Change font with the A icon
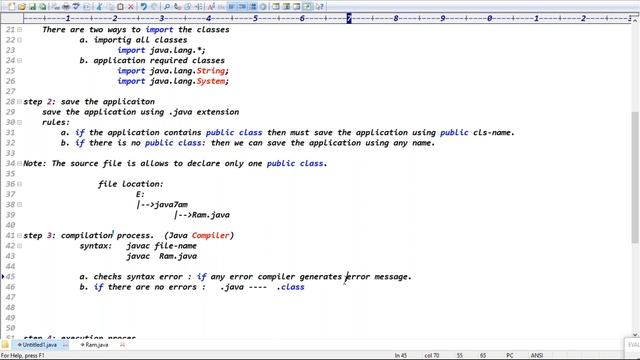 [x=211, y=7]
